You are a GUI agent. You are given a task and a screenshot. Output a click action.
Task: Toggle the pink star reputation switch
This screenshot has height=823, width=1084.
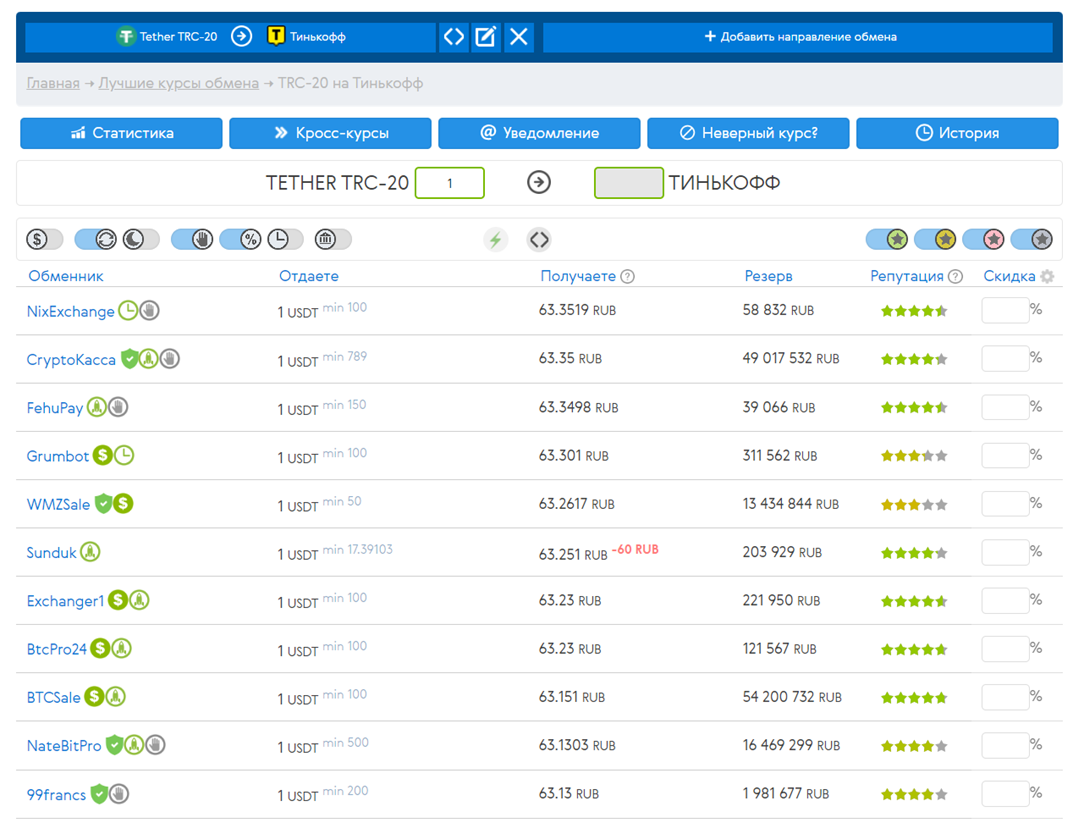point(984,240)
